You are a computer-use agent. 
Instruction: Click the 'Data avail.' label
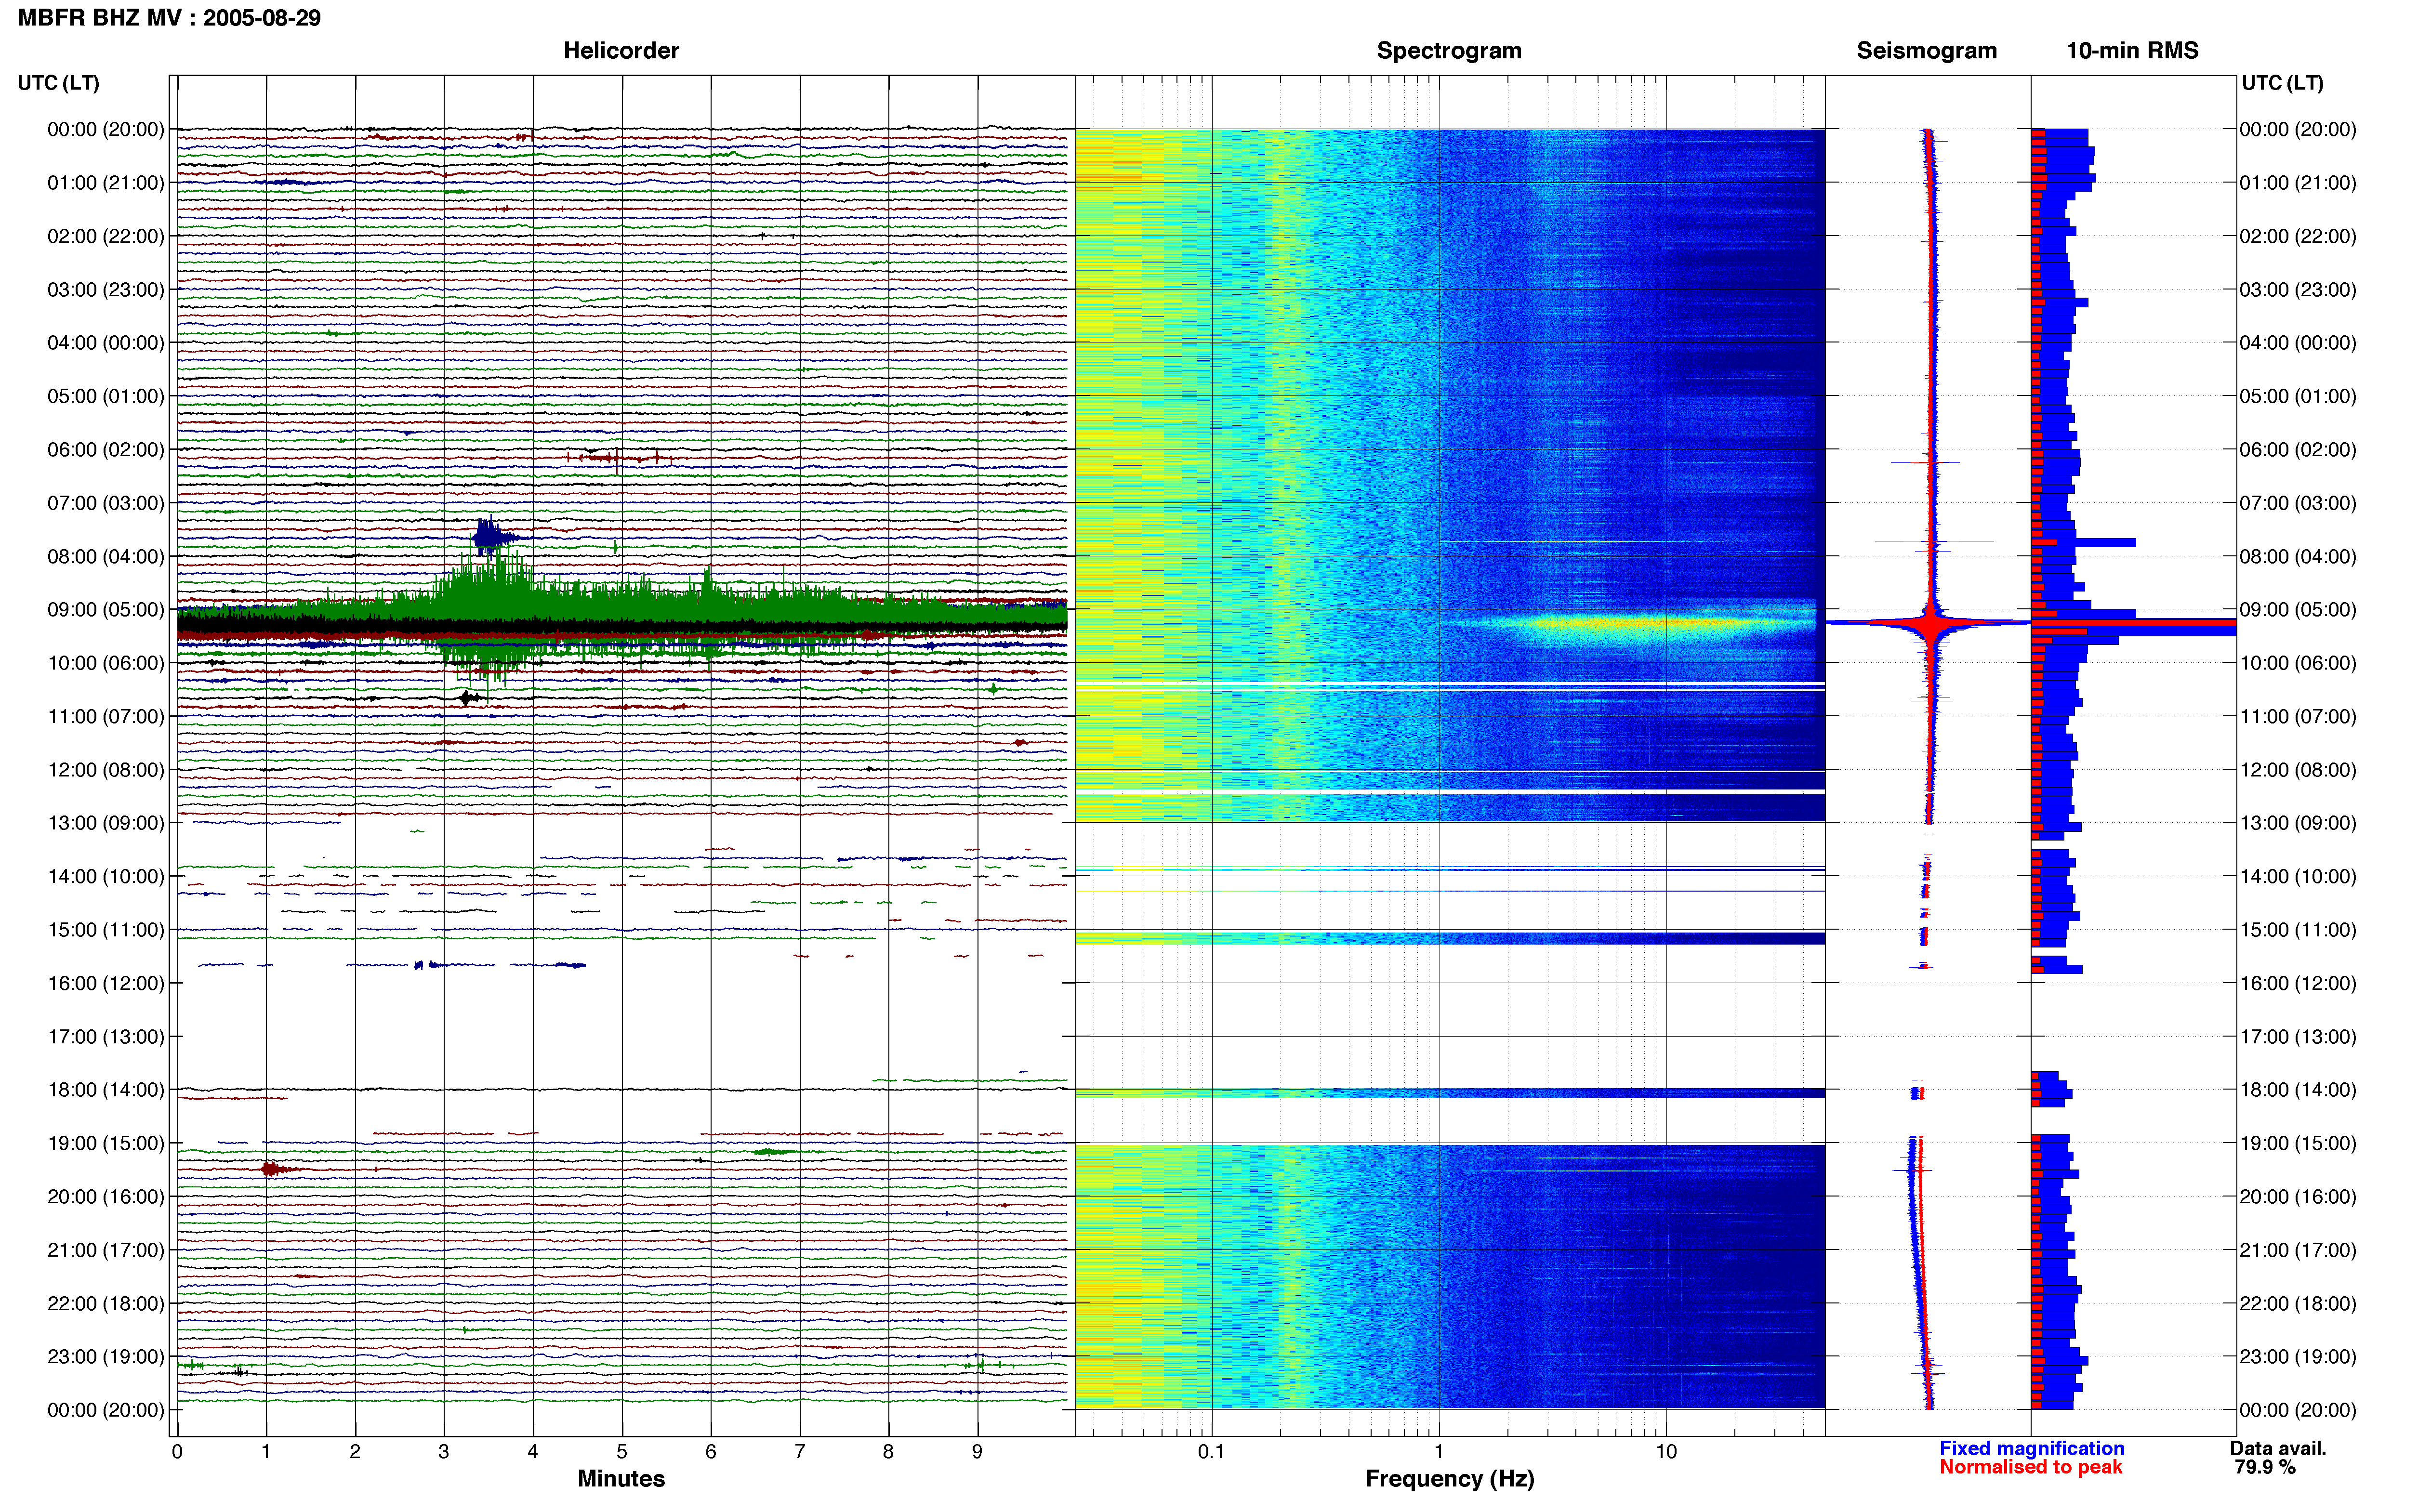click(x=2278, y=1448)
